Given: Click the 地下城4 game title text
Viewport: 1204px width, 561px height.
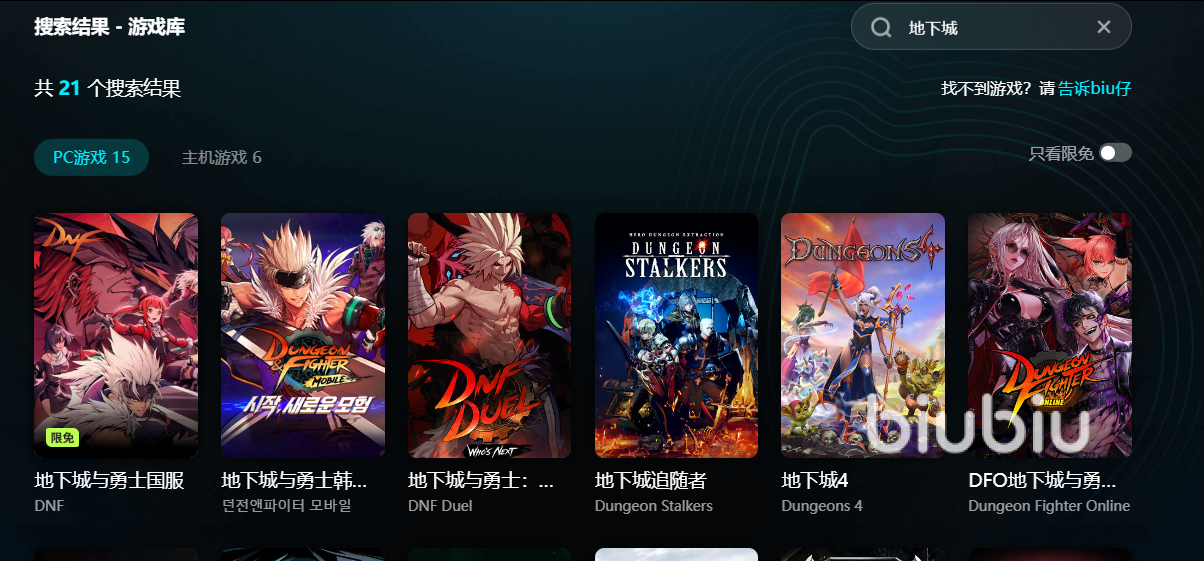Looking at the screenshot, I should (815, 481).
